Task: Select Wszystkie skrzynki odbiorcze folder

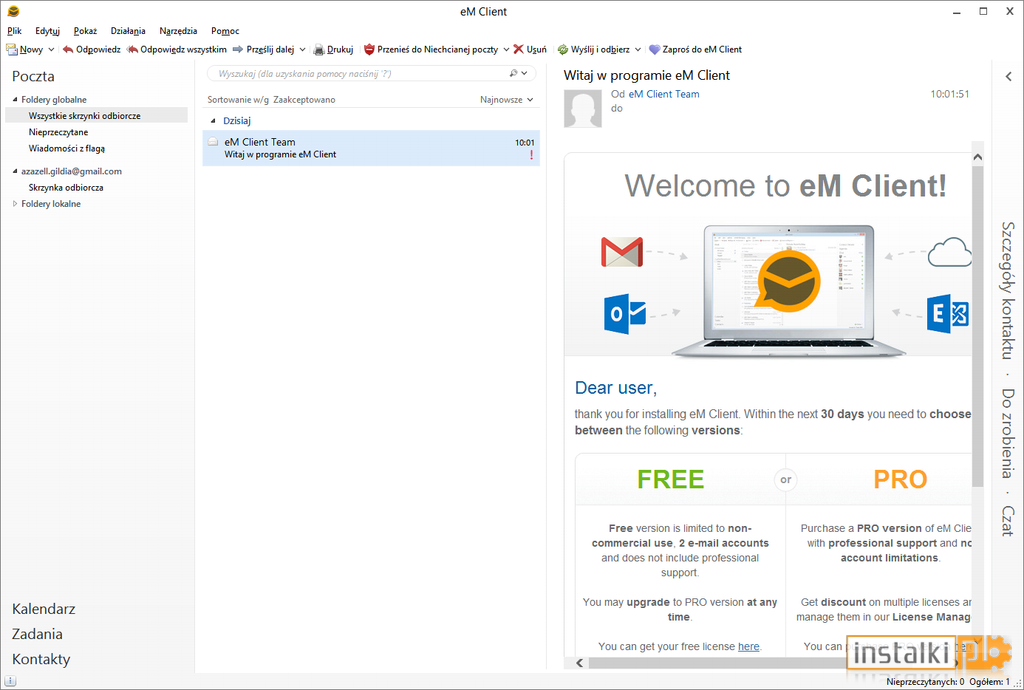Action: [x=96, y=116]
